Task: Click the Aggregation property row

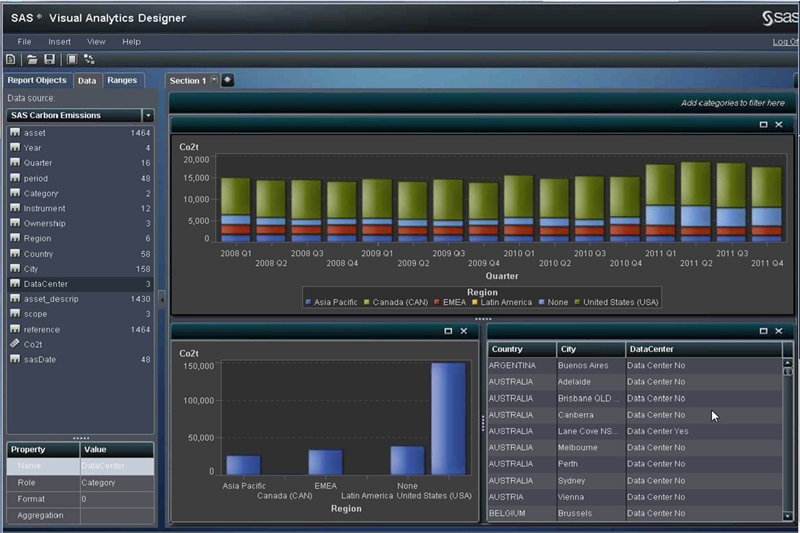Action: [80, 515]
